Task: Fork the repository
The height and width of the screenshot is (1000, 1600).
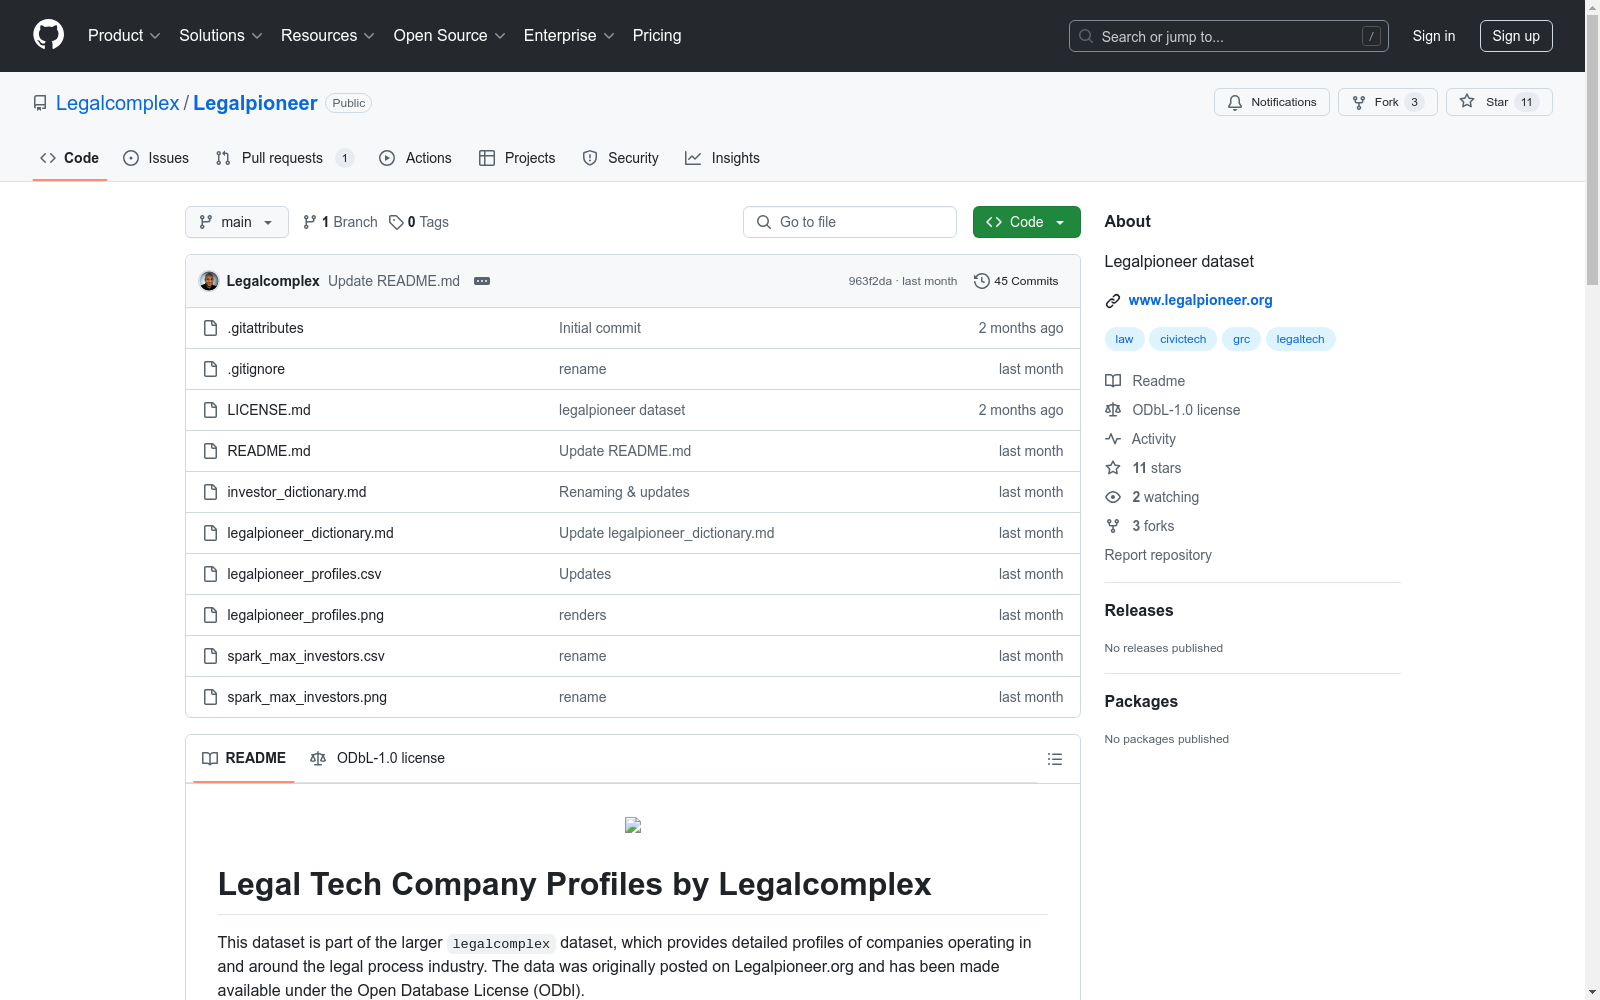Action: pyautogui.click(x=1387, y=102)
